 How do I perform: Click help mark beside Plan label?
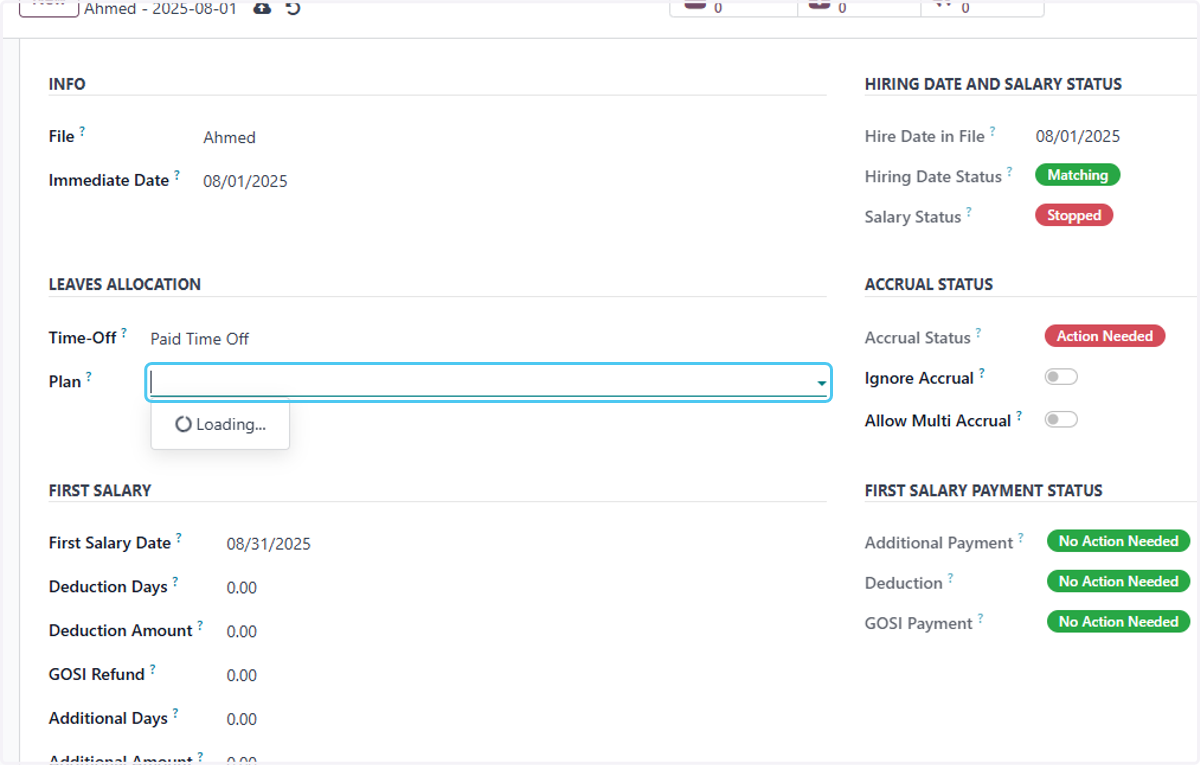[88, 376]
